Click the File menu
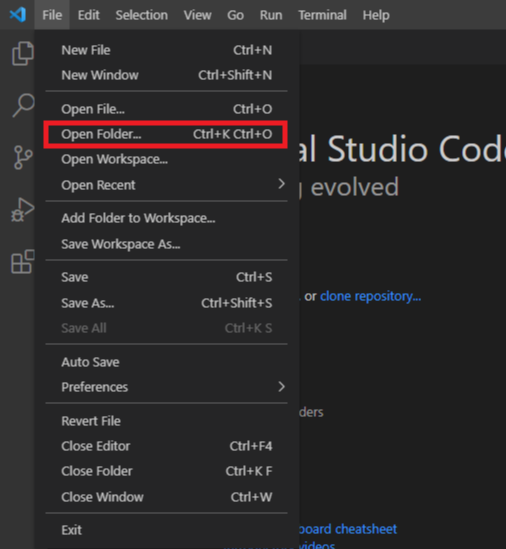Viewport: 506px width, 549px height. pos(52,15)
